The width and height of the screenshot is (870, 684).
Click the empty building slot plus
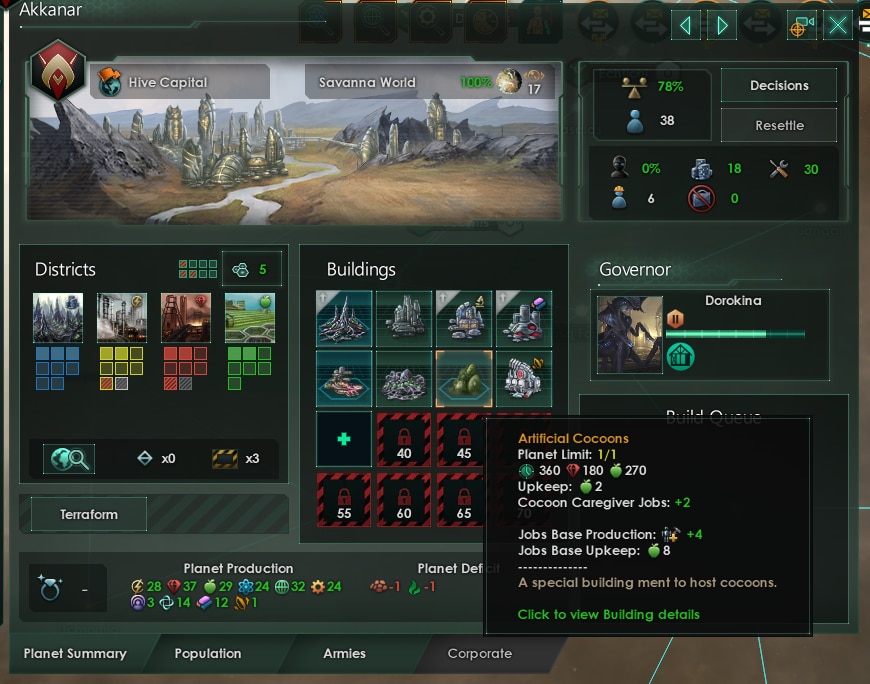(344, 439)
